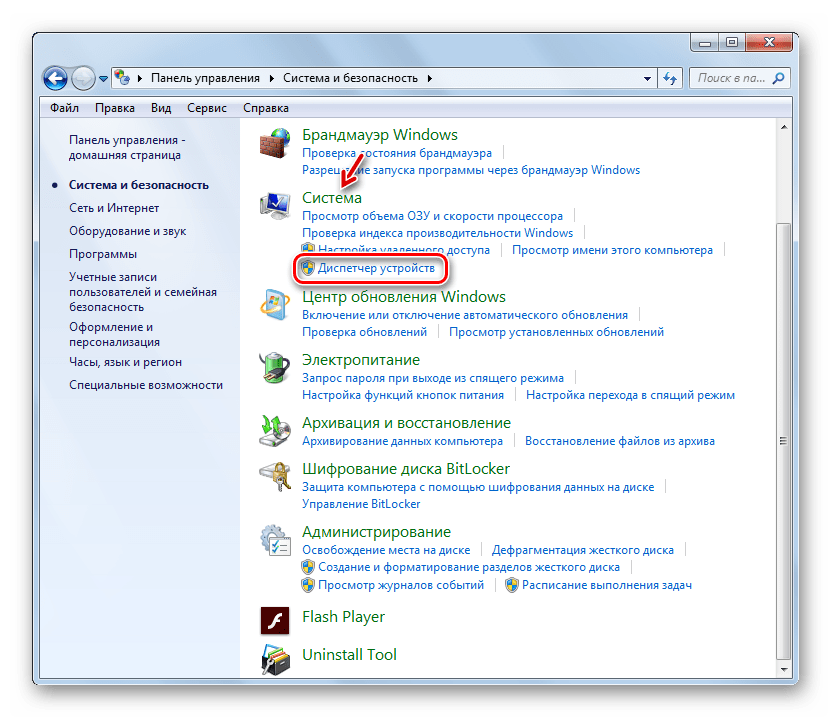
Task: Click the BitLocker drive with keys icon
Action: pos(275,477)
